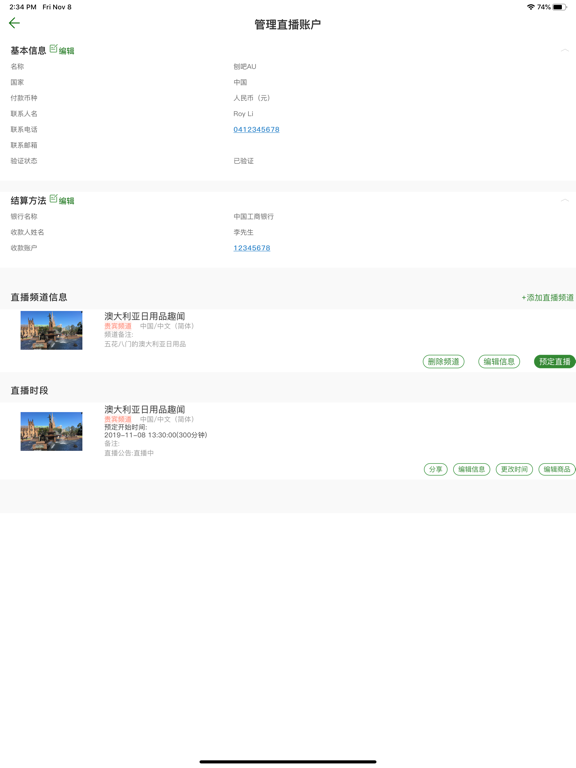
Task: Collapse the 基本信息 section chevron
Action: 565,50
